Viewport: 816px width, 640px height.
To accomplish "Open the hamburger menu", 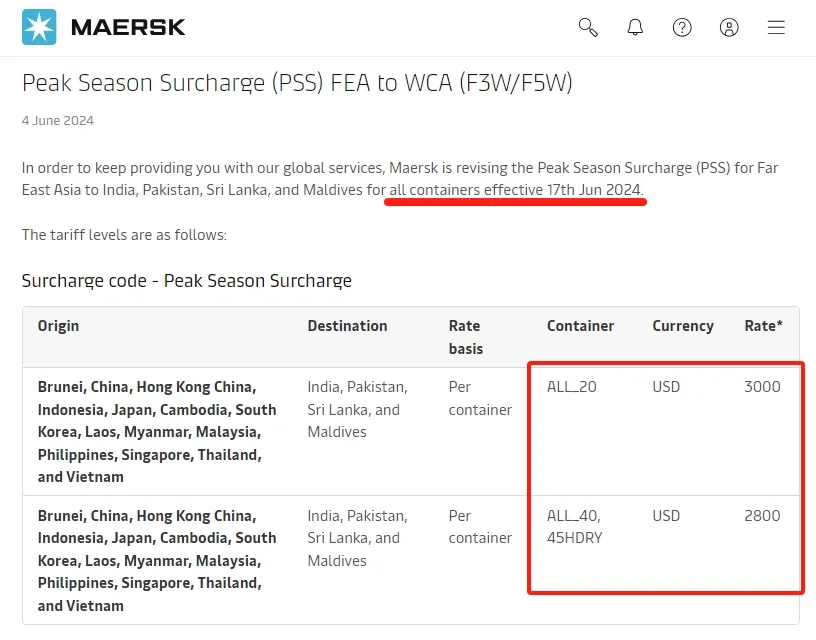I will point(776,27).
